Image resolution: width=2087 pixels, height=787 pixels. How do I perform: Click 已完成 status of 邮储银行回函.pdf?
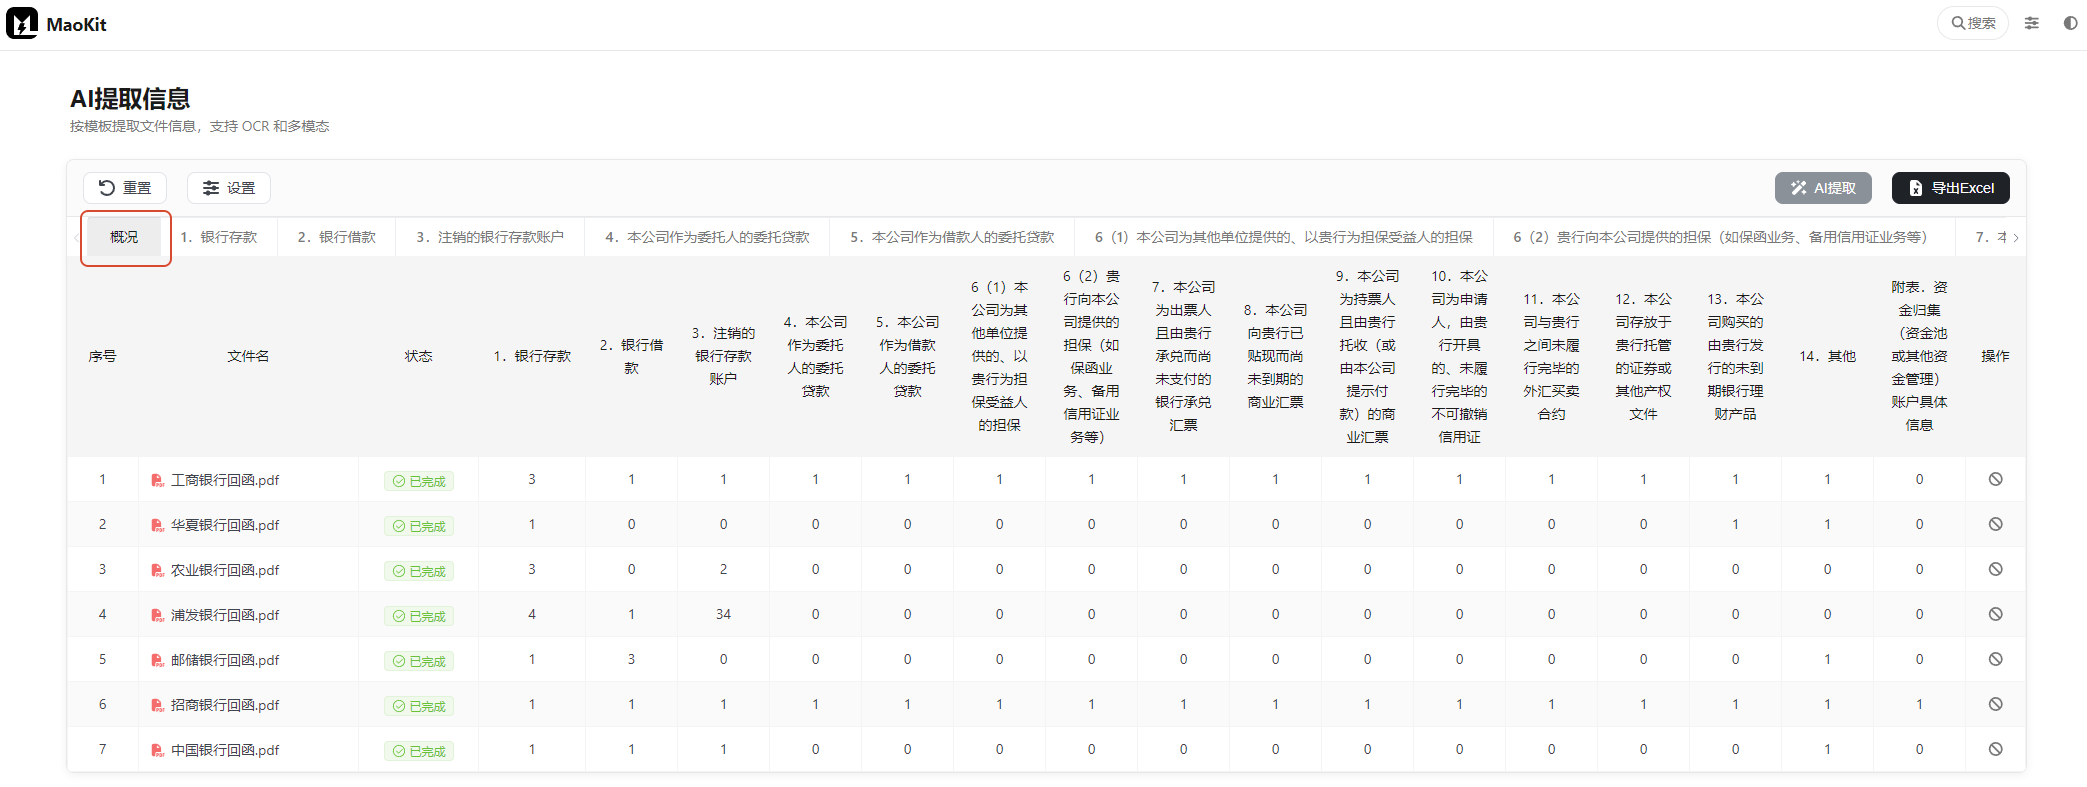[x=419, y=662]
